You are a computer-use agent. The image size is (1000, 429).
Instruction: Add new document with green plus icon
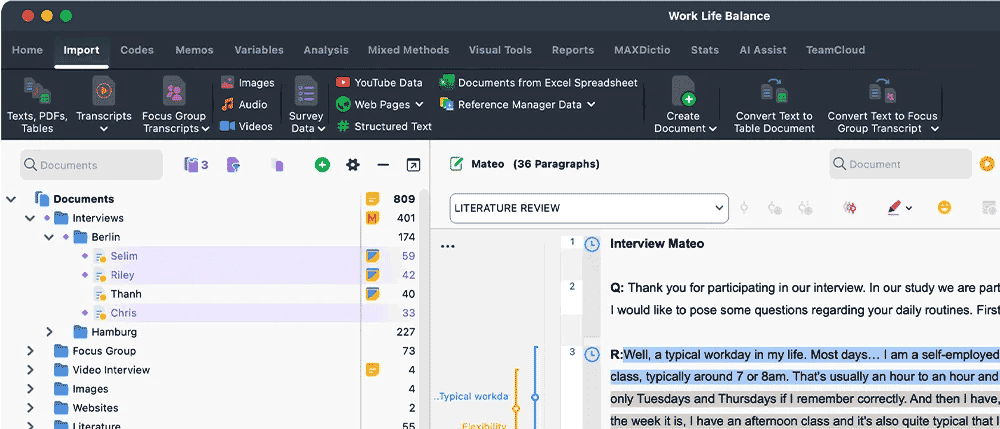(323, 165)
